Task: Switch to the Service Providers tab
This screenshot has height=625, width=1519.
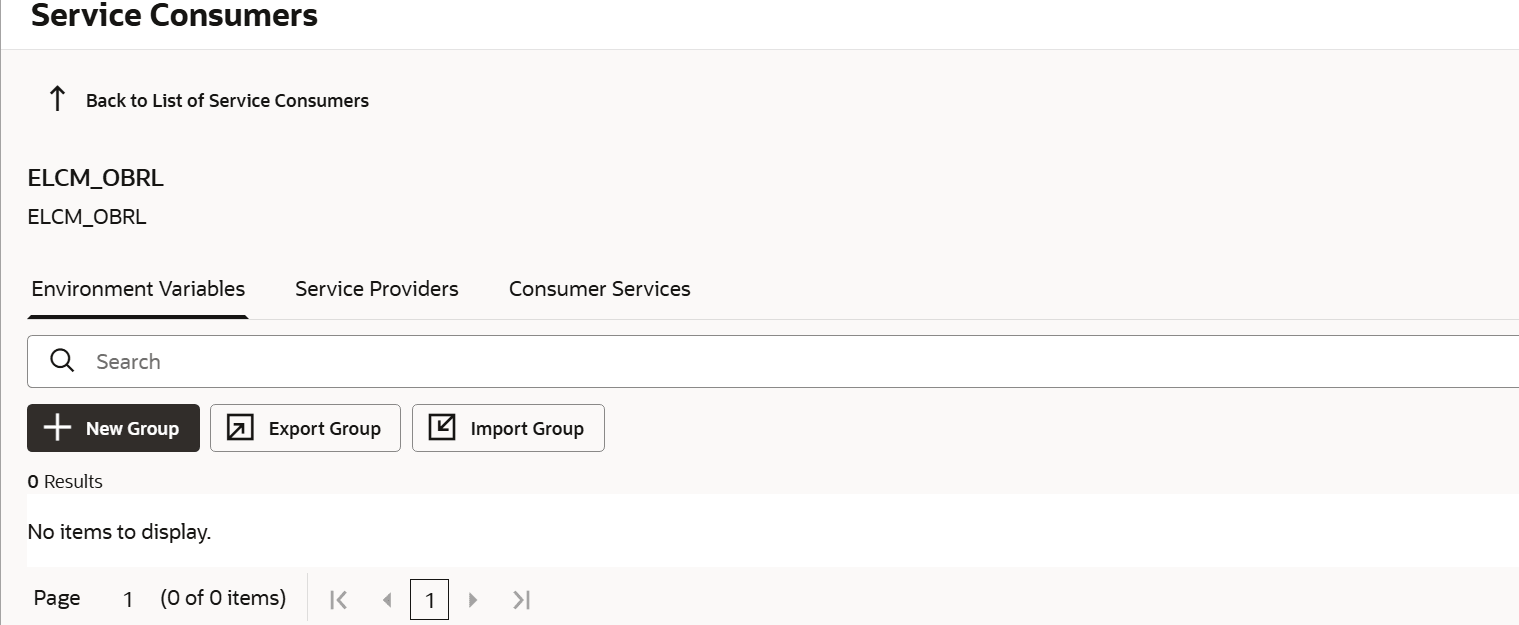Action: click(376, 289)
